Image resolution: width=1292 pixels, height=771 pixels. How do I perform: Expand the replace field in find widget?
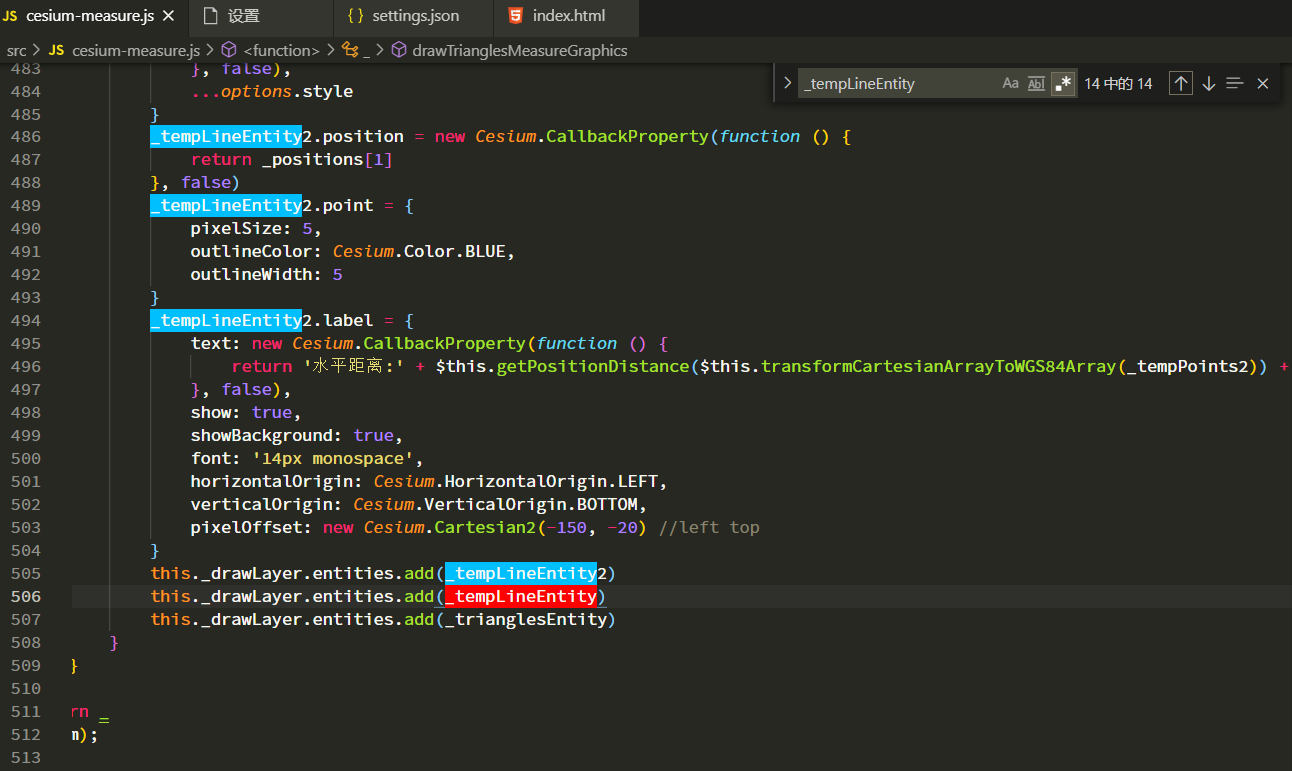point(787,84)
